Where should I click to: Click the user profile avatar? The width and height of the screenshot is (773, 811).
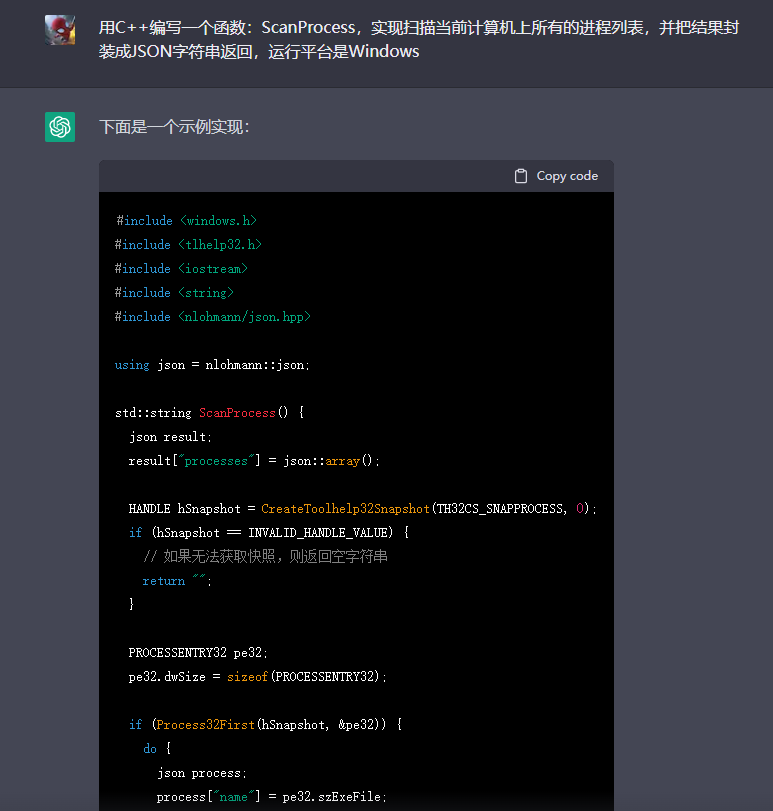click(x=60, y=30)
